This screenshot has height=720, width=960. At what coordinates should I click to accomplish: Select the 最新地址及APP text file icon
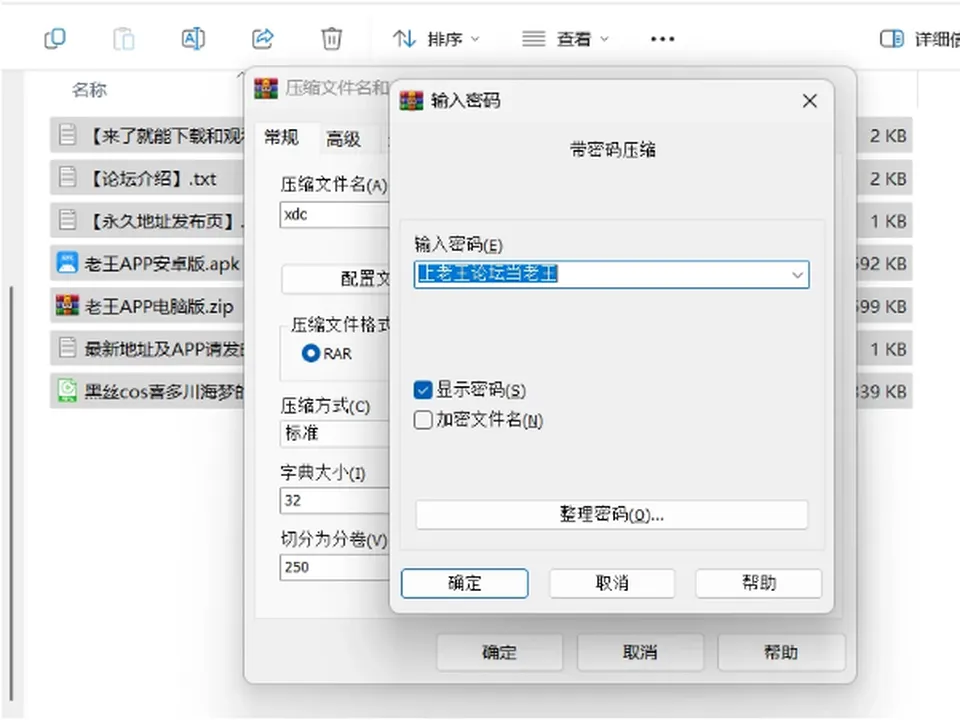(67, 348)
